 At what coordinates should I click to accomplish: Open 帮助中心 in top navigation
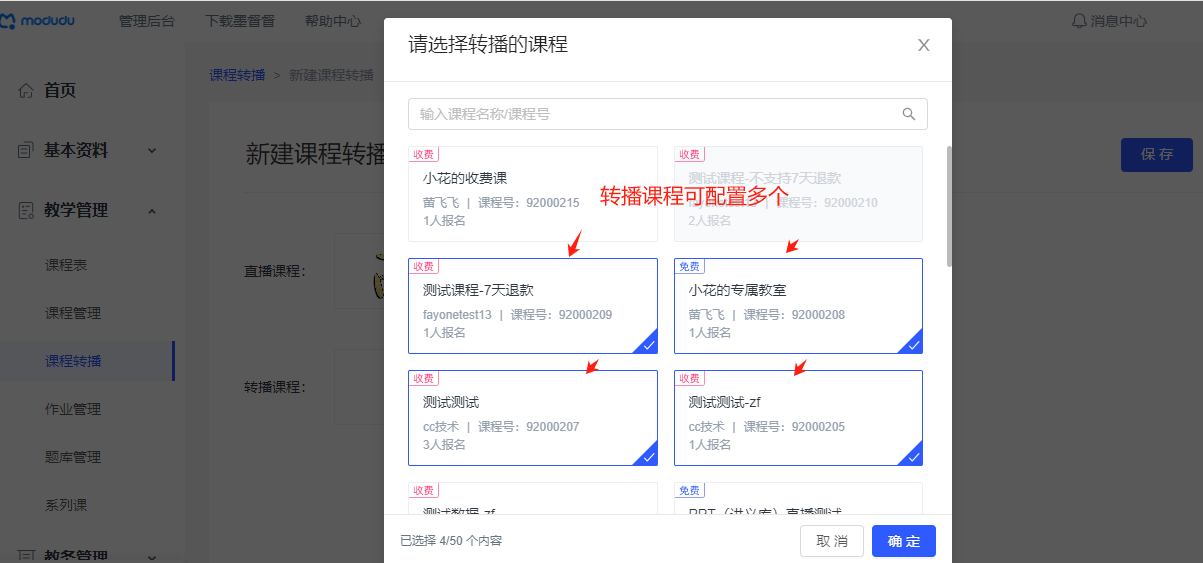333,21
